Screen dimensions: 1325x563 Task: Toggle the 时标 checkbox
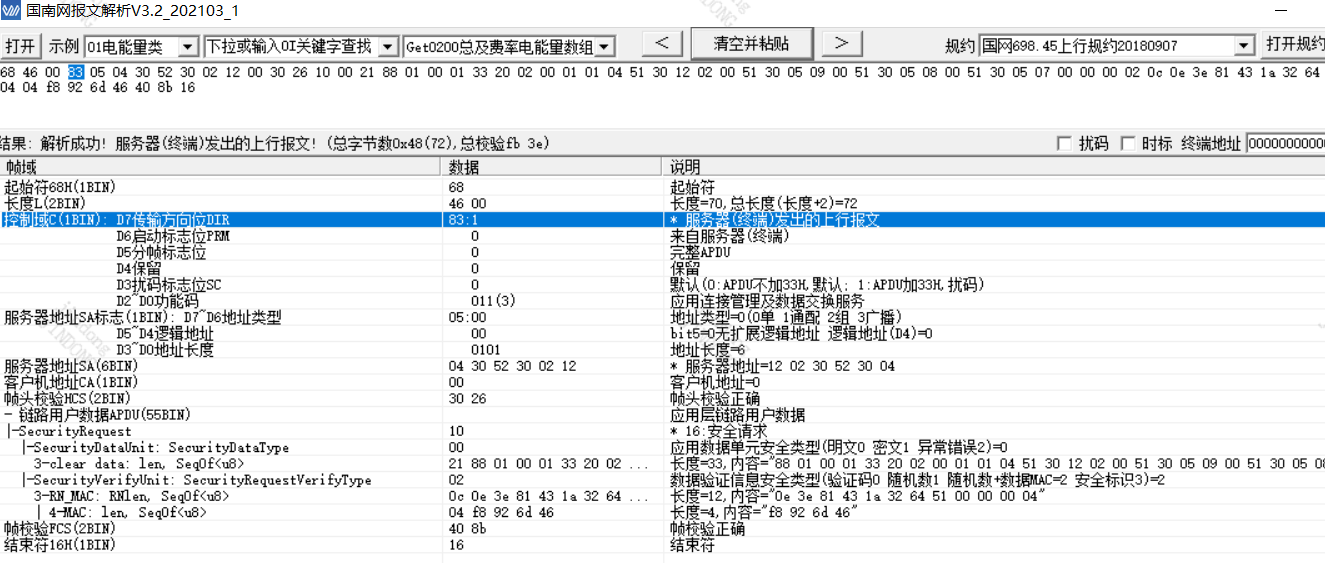click(1127, 144)
